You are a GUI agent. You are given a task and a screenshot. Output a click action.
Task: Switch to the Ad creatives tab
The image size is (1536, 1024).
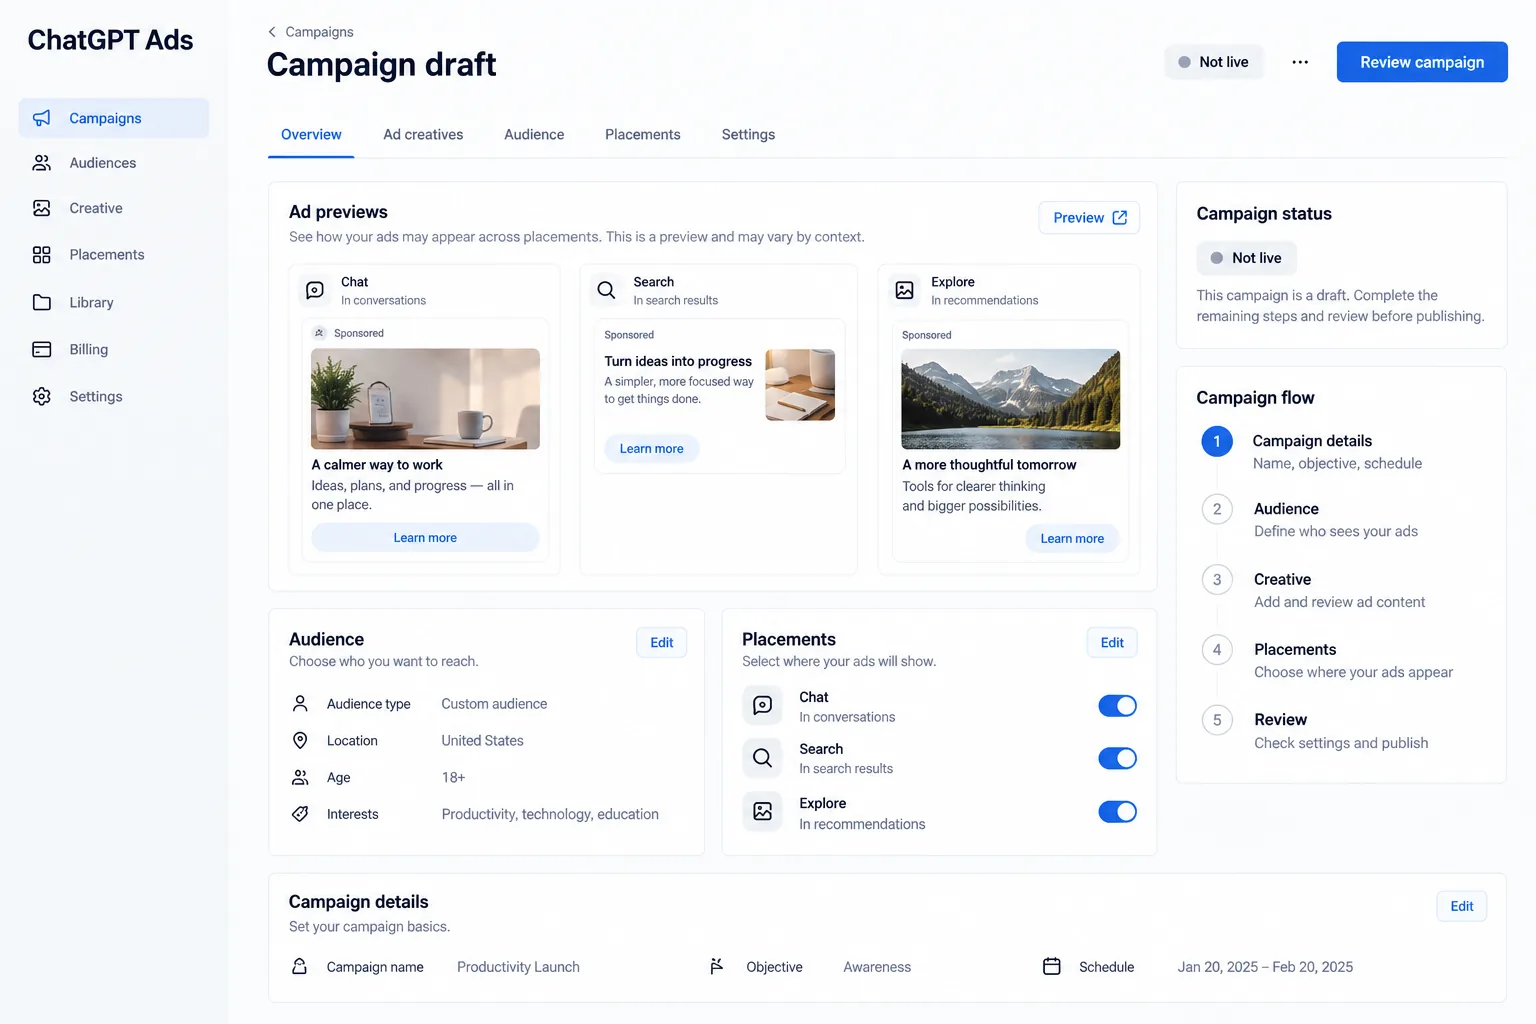[423, 135]
